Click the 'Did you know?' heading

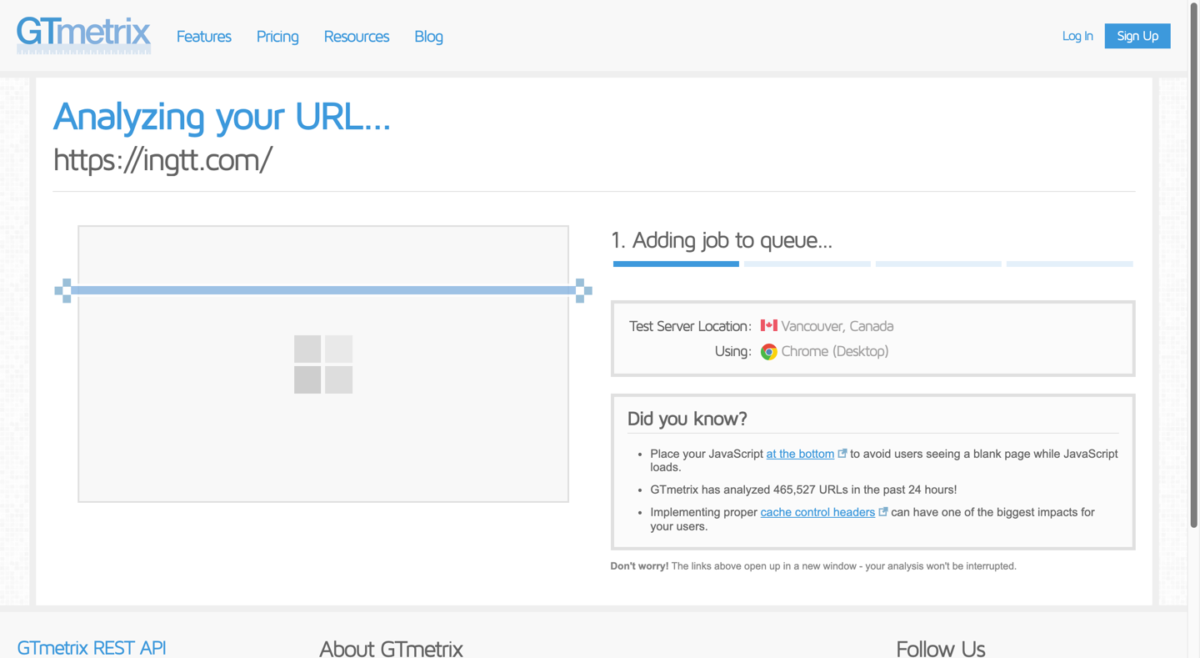(x=687, y=419)
